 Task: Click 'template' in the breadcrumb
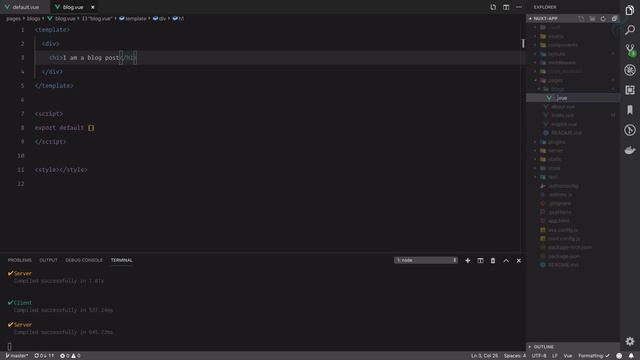pyautogui.click(x=133, y=18)
